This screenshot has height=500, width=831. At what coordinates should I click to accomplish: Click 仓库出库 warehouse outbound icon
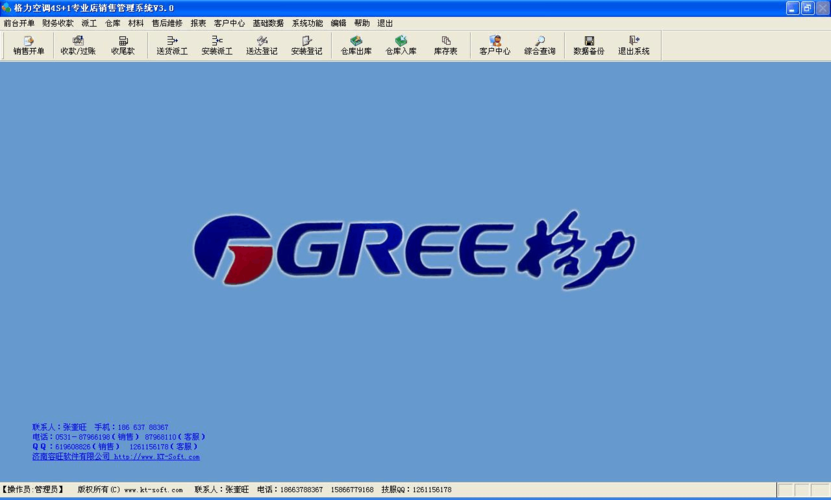click(x=356, y=45)
